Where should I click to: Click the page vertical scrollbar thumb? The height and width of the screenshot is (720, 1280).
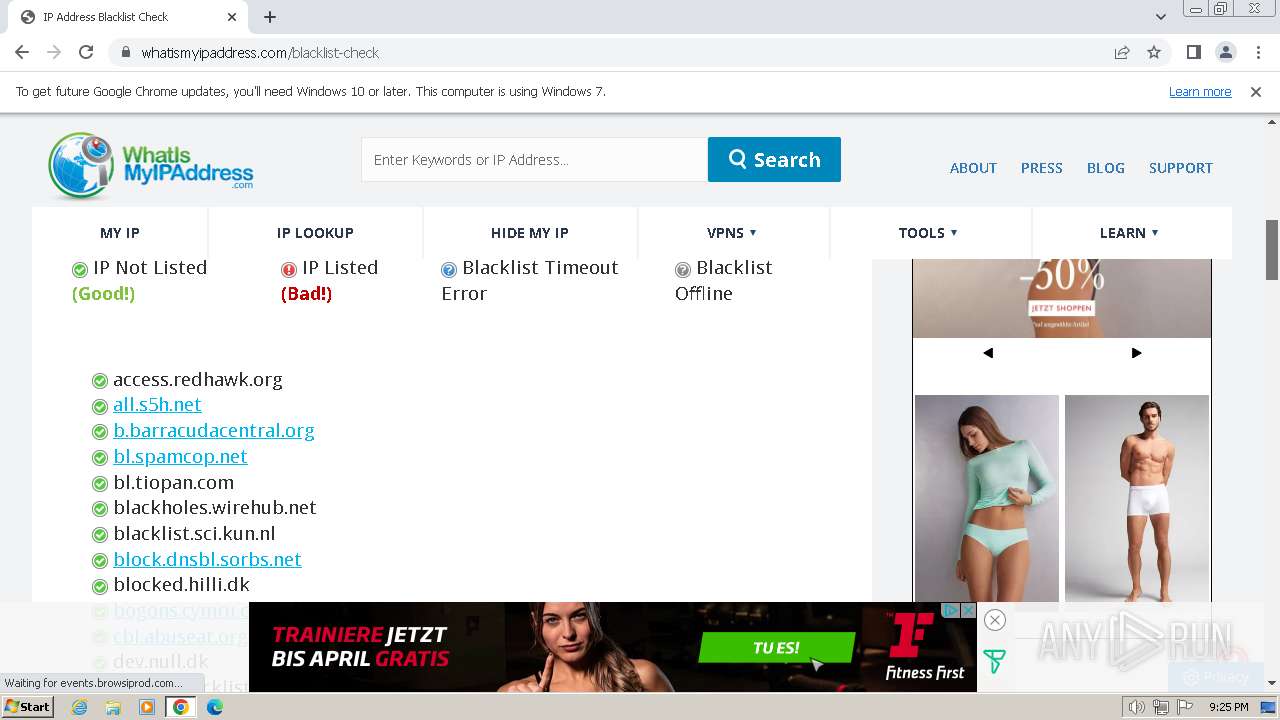(x=1272, y=250)
